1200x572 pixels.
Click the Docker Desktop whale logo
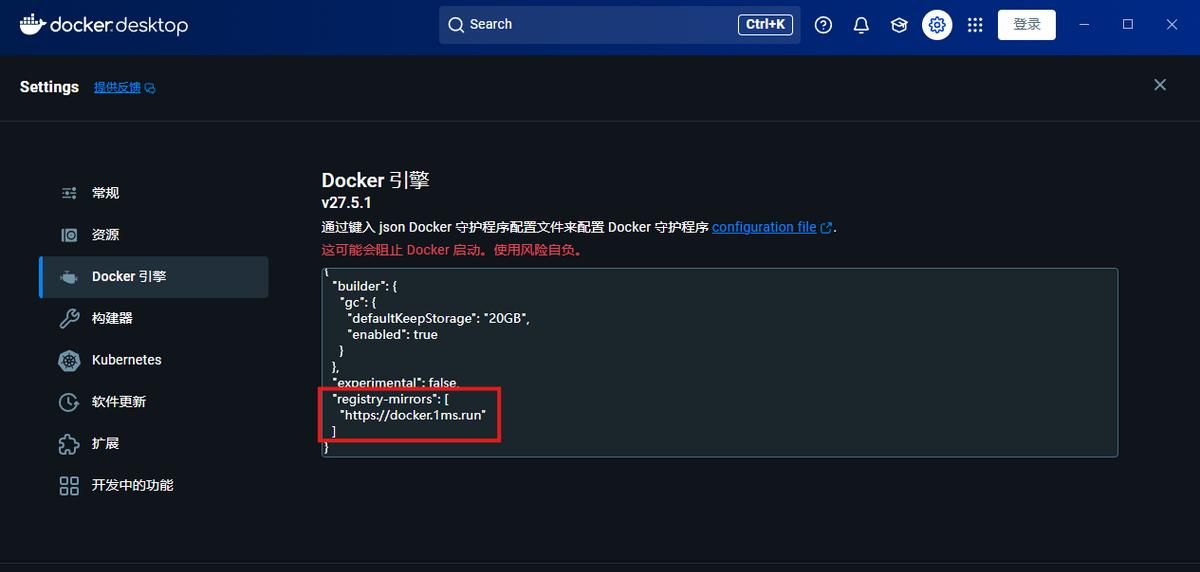pos(32,24)
